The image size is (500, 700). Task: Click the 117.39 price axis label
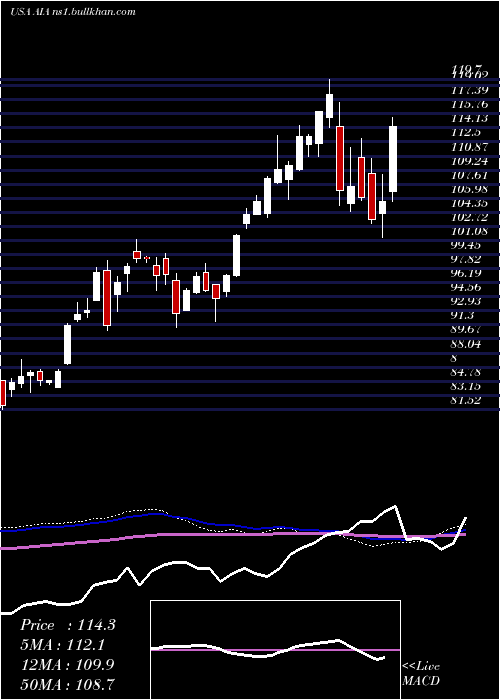coord(470,90)
